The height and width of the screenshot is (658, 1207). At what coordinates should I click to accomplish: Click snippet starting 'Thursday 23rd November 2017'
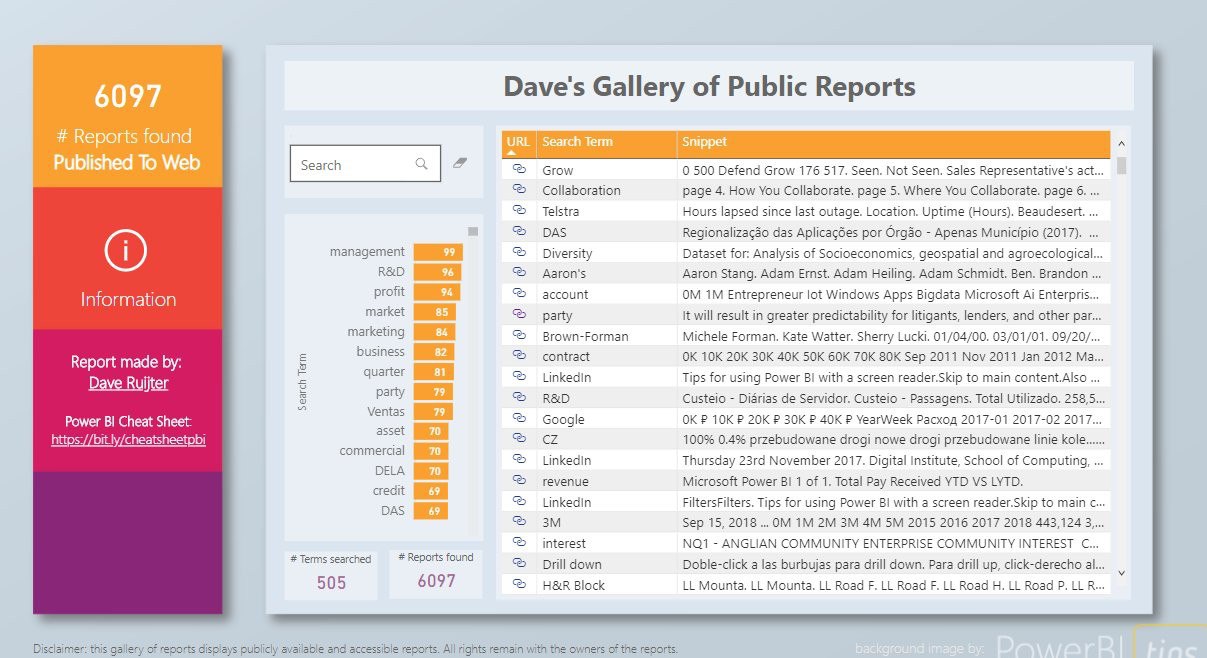(892, 460)
